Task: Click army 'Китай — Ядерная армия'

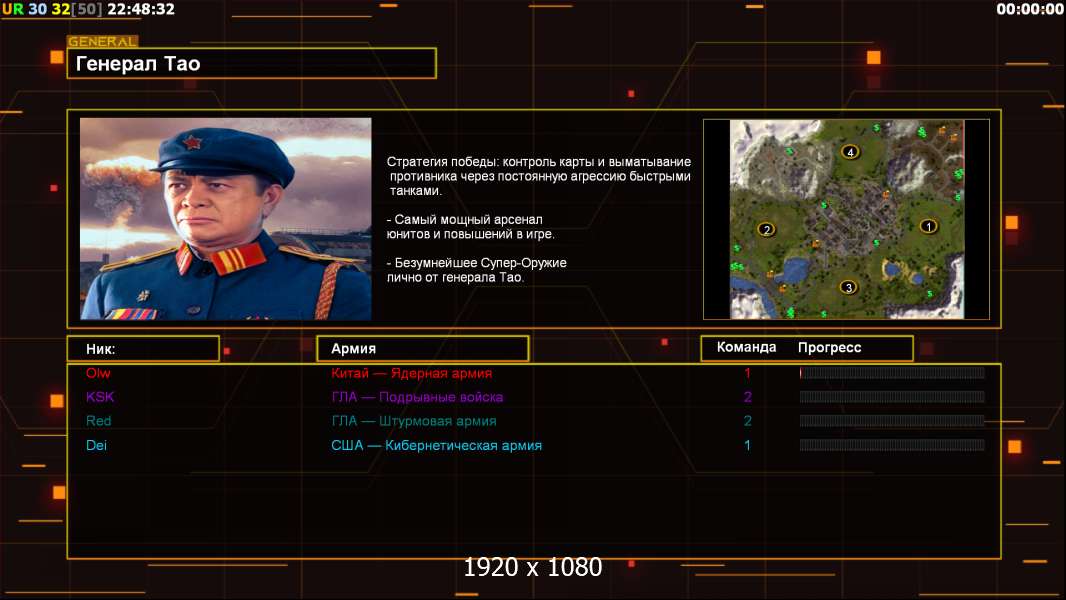Action: [411, 373]
